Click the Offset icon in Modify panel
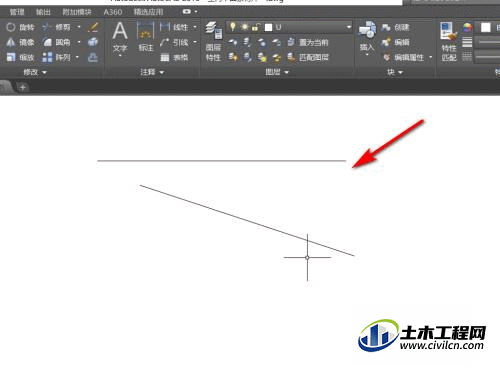 tap(93, 57)
